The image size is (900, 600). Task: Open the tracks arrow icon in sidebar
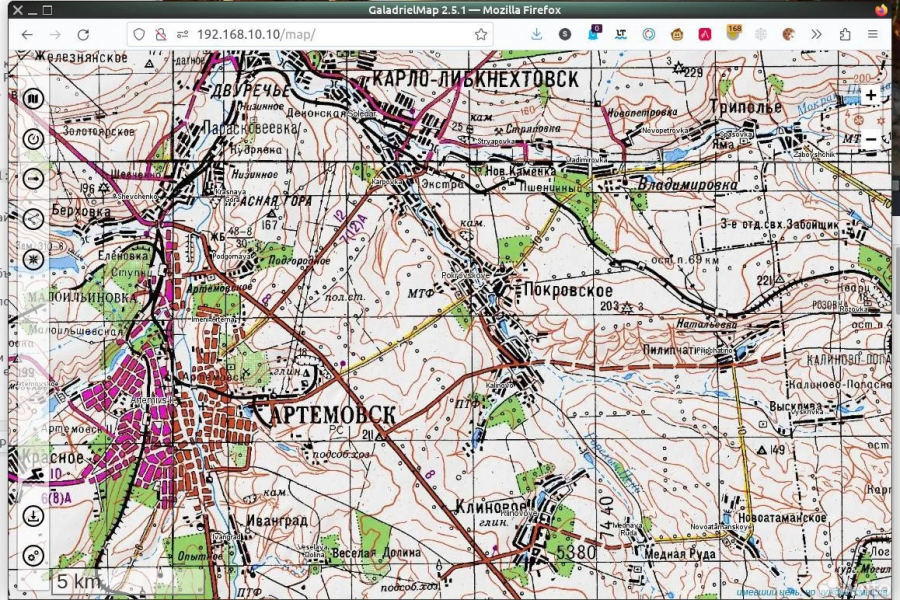33,179
